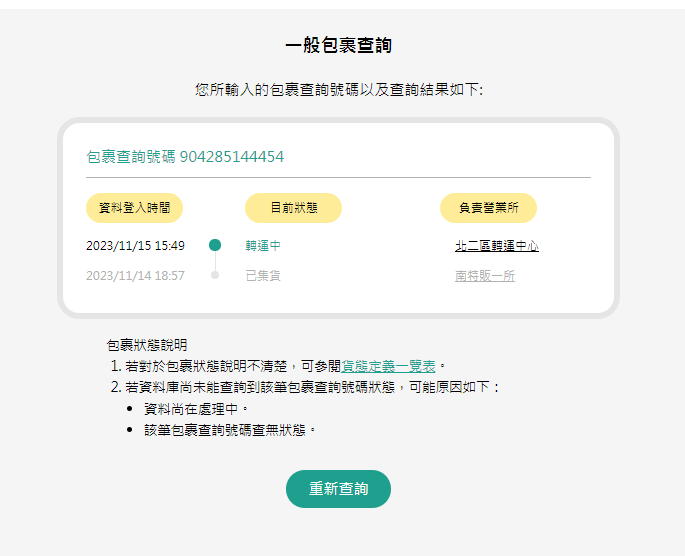Open the 貨態定義一覽表 link
This screenshot has width=685, height=556.
pyautogui.click(x=388, y=366)
